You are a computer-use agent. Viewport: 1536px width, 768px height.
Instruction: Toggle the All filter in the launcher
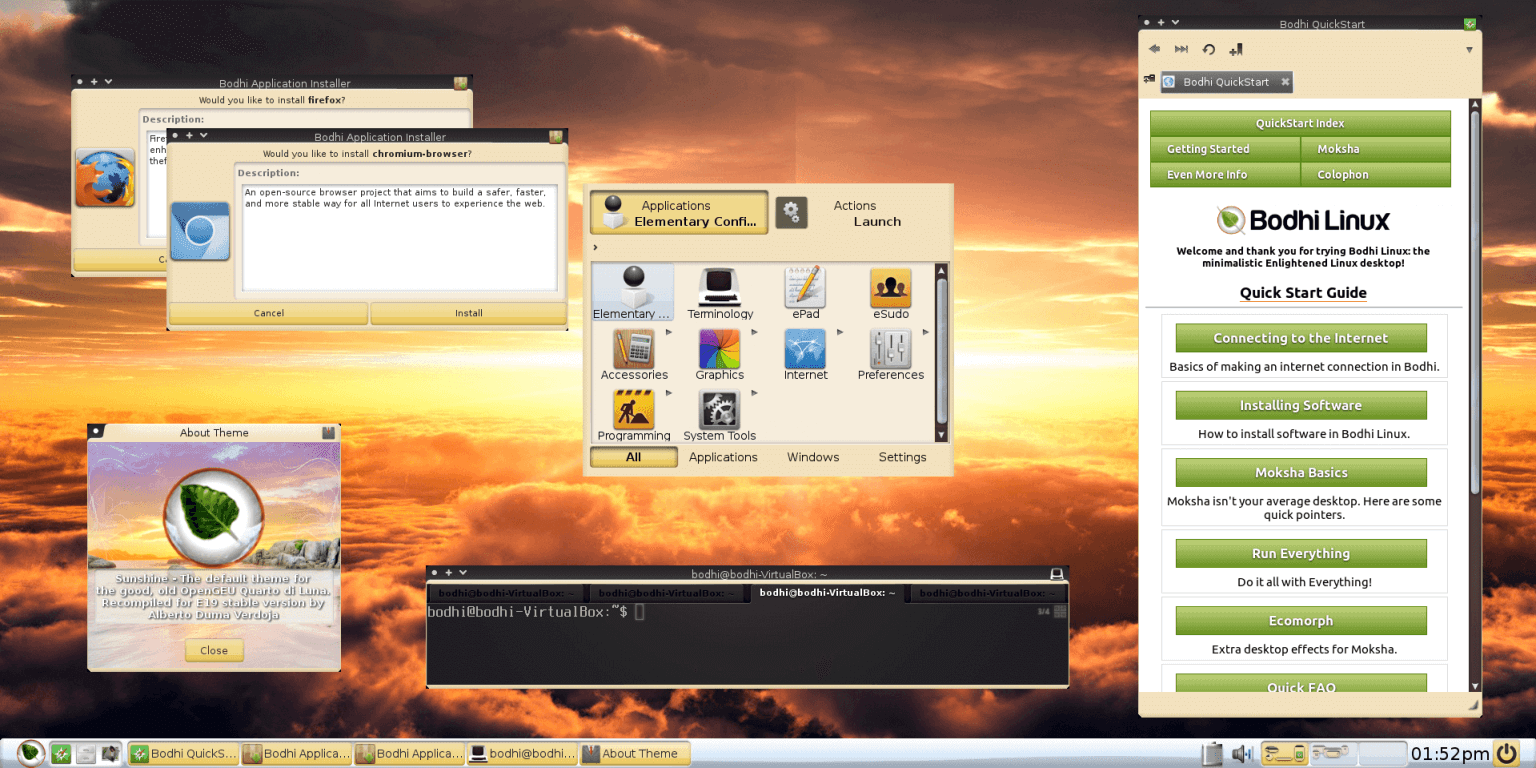[x=633, y=456]
